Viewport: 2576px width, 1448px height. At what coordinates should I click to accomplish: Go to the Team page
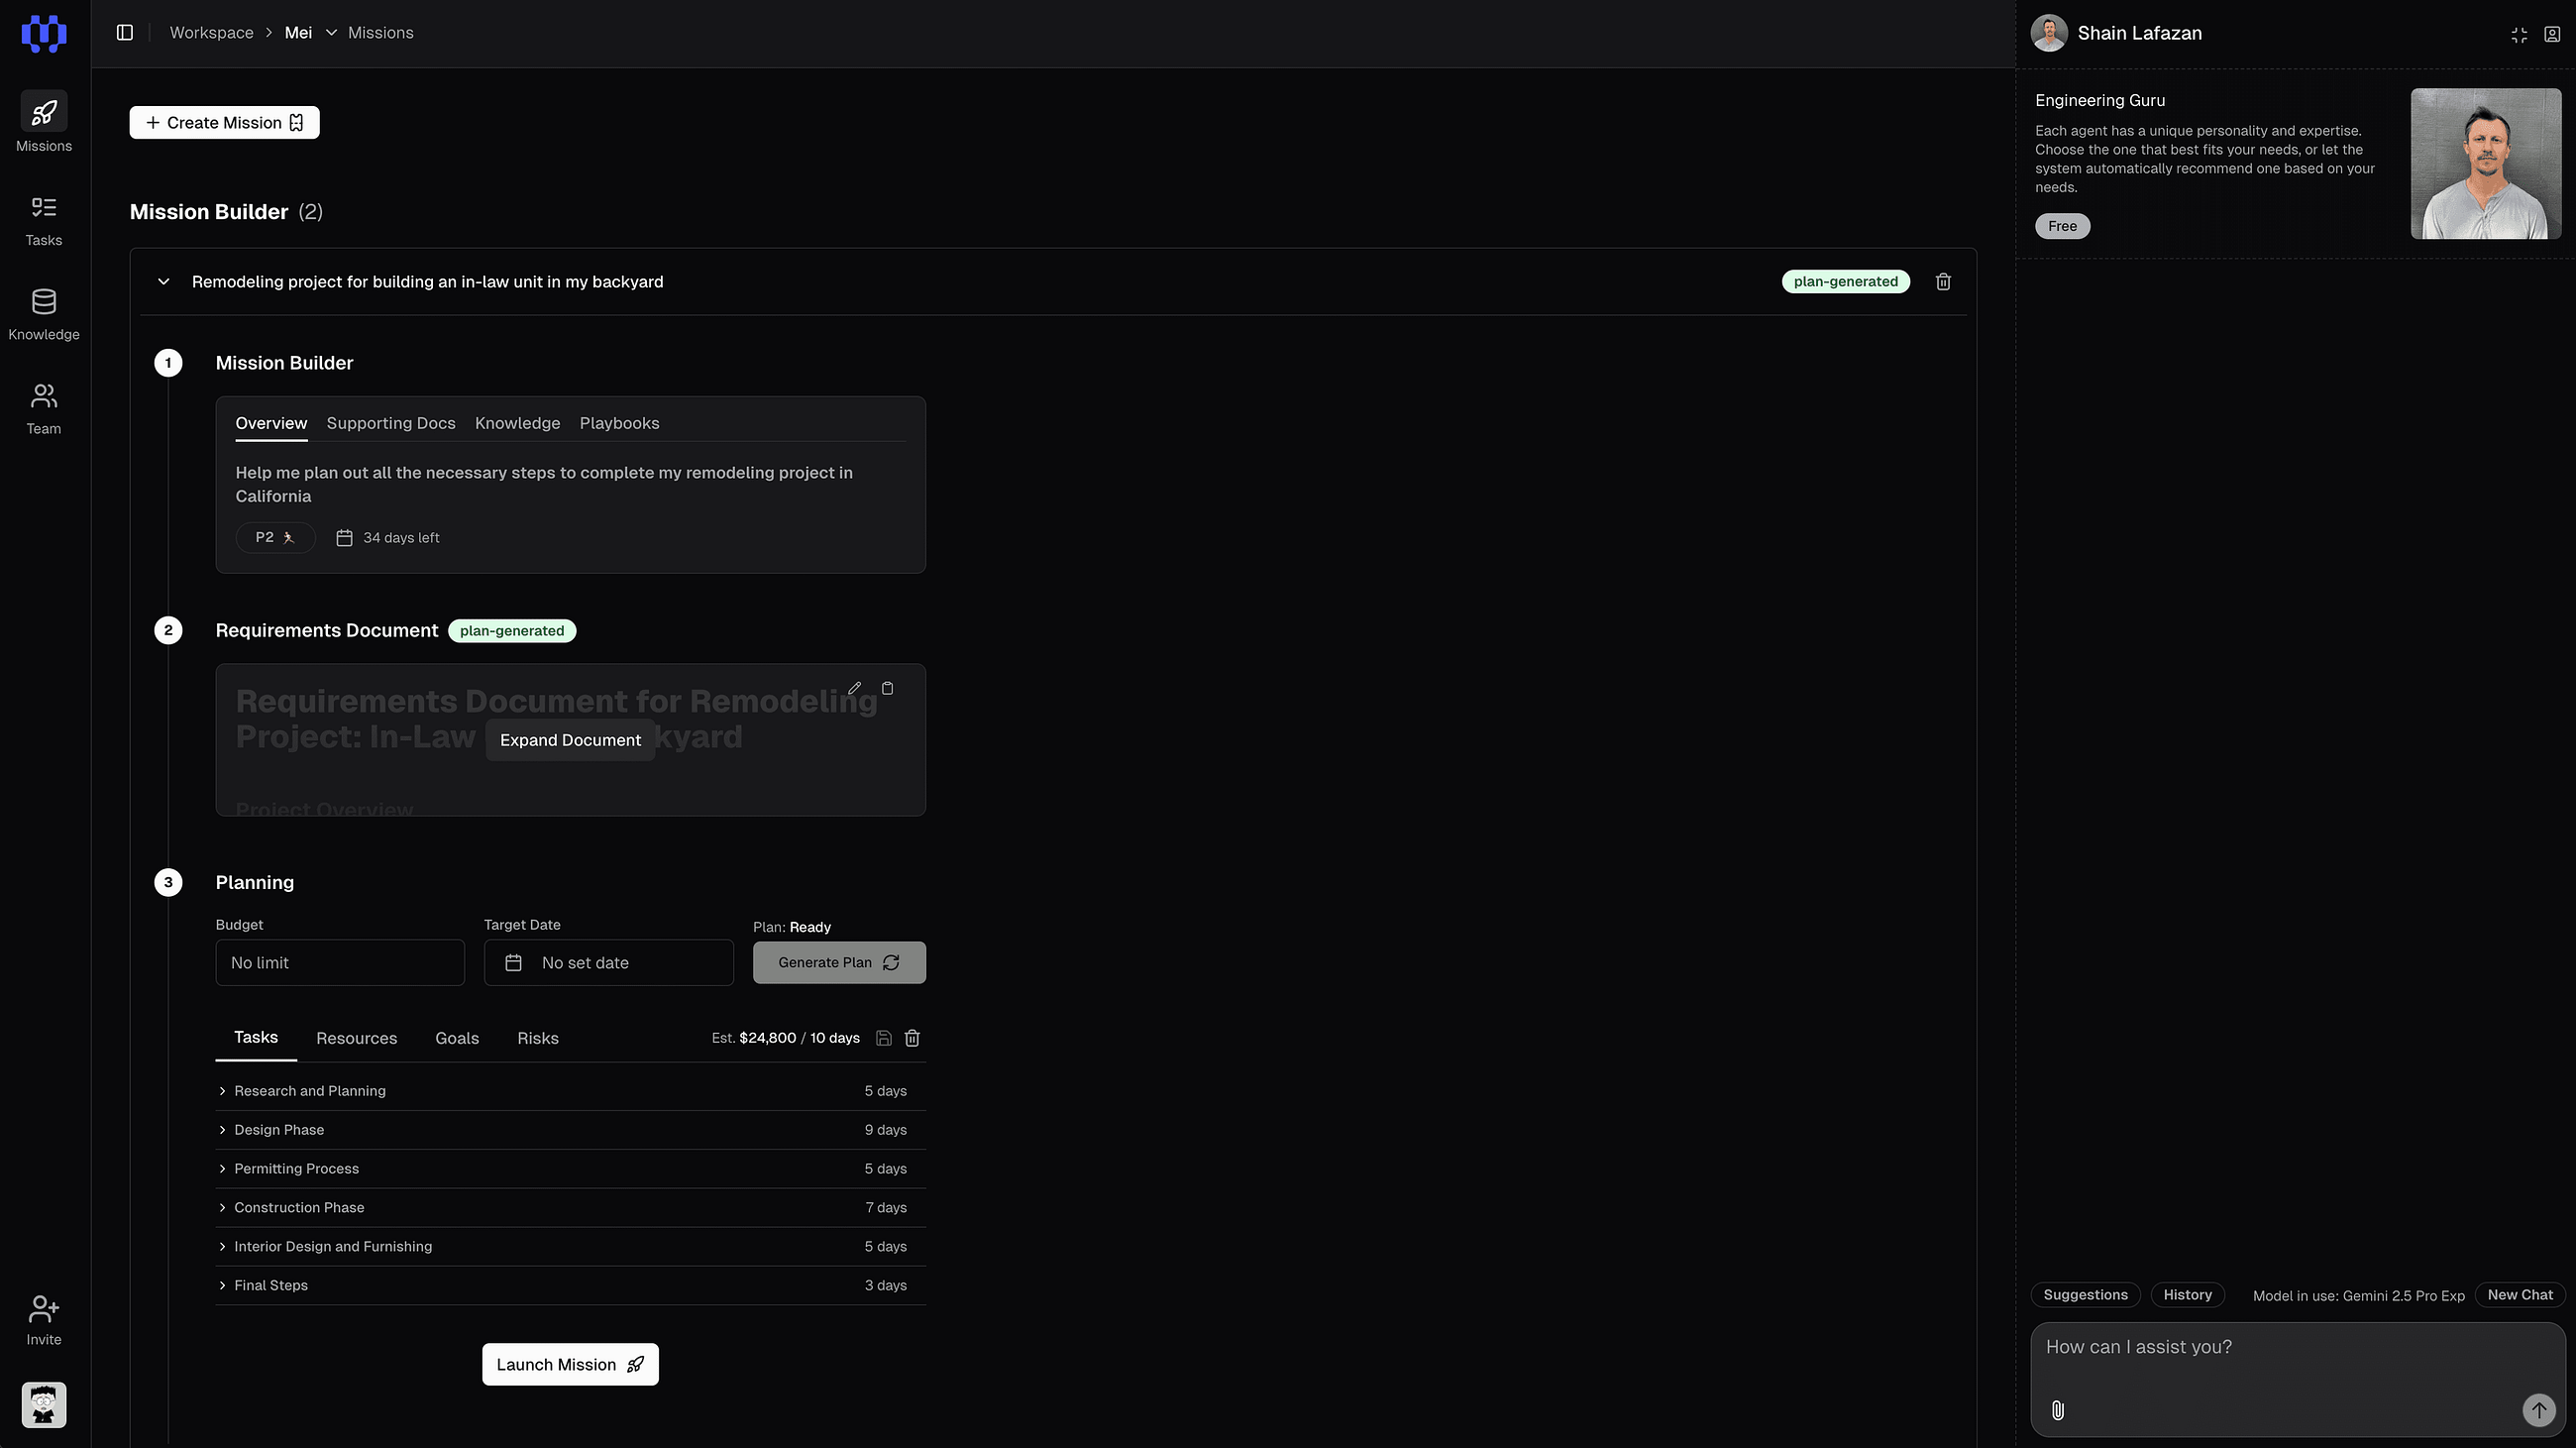pos(43,408)
